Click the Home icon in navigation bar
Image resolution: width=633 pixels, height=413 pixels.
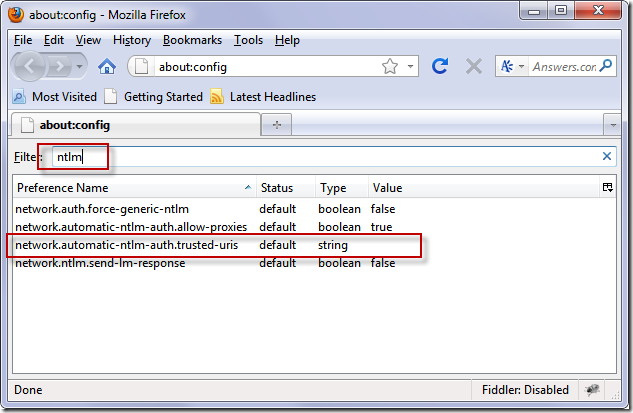[107, 67]
